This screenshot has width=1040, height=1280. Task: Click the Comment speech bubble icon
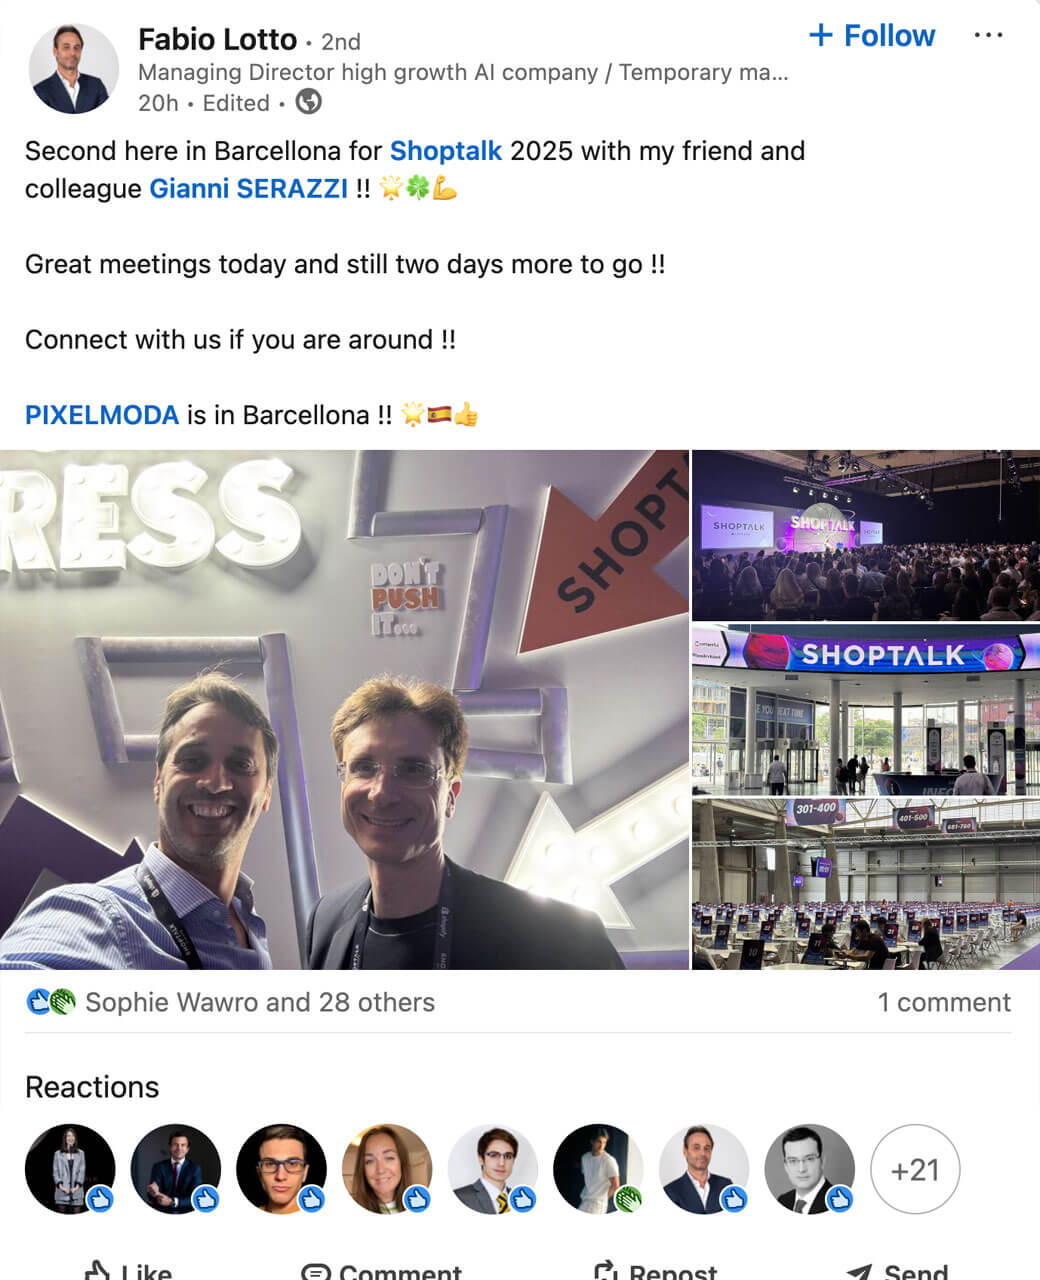click(316, 1272)
